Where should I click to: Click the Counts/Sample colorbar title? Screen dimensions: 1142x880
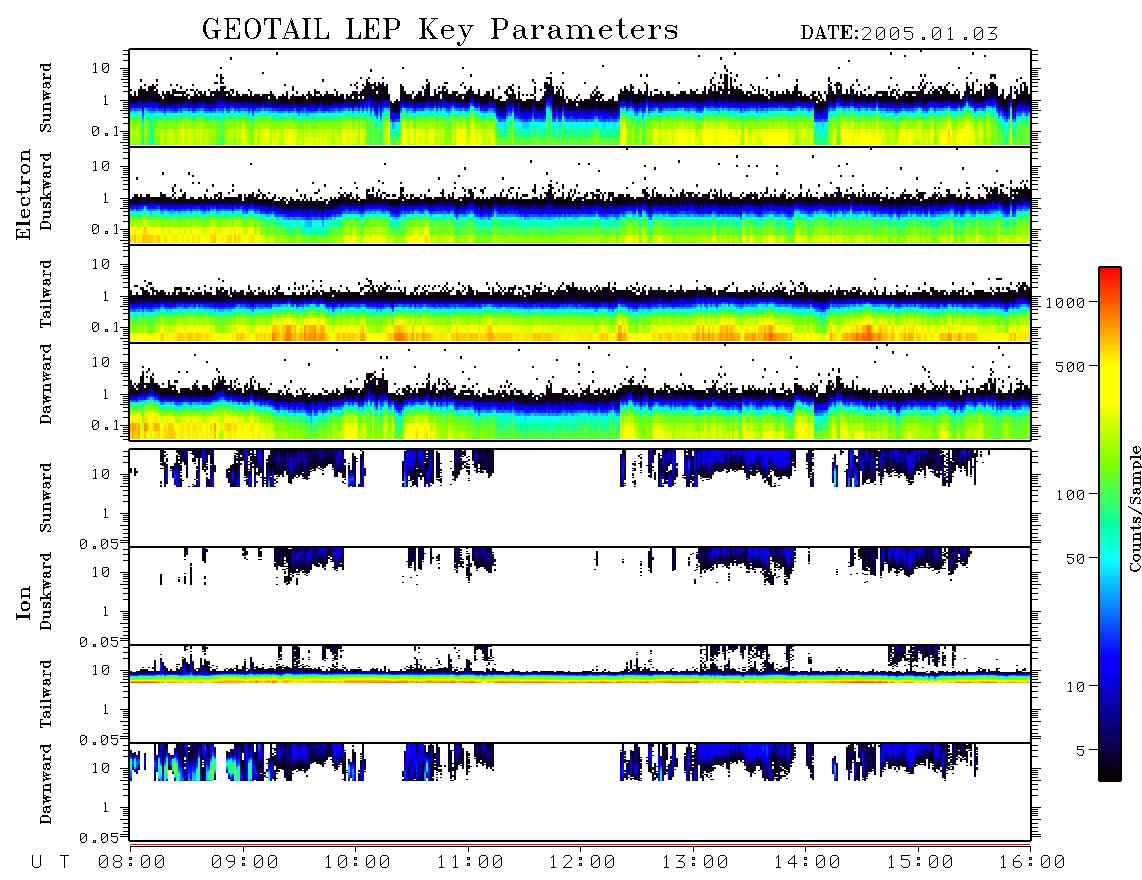point(1134,508)
